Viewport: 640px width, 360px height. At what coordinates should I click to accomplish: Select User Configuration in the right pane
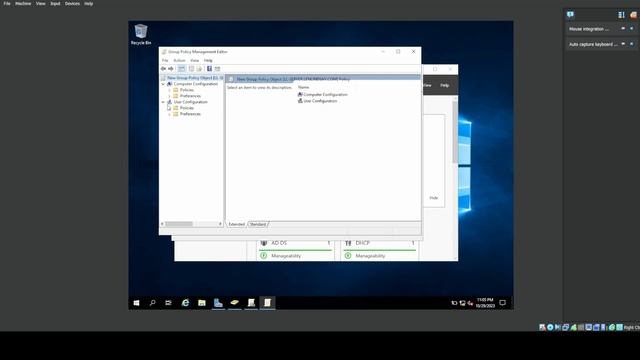[320, 101]
